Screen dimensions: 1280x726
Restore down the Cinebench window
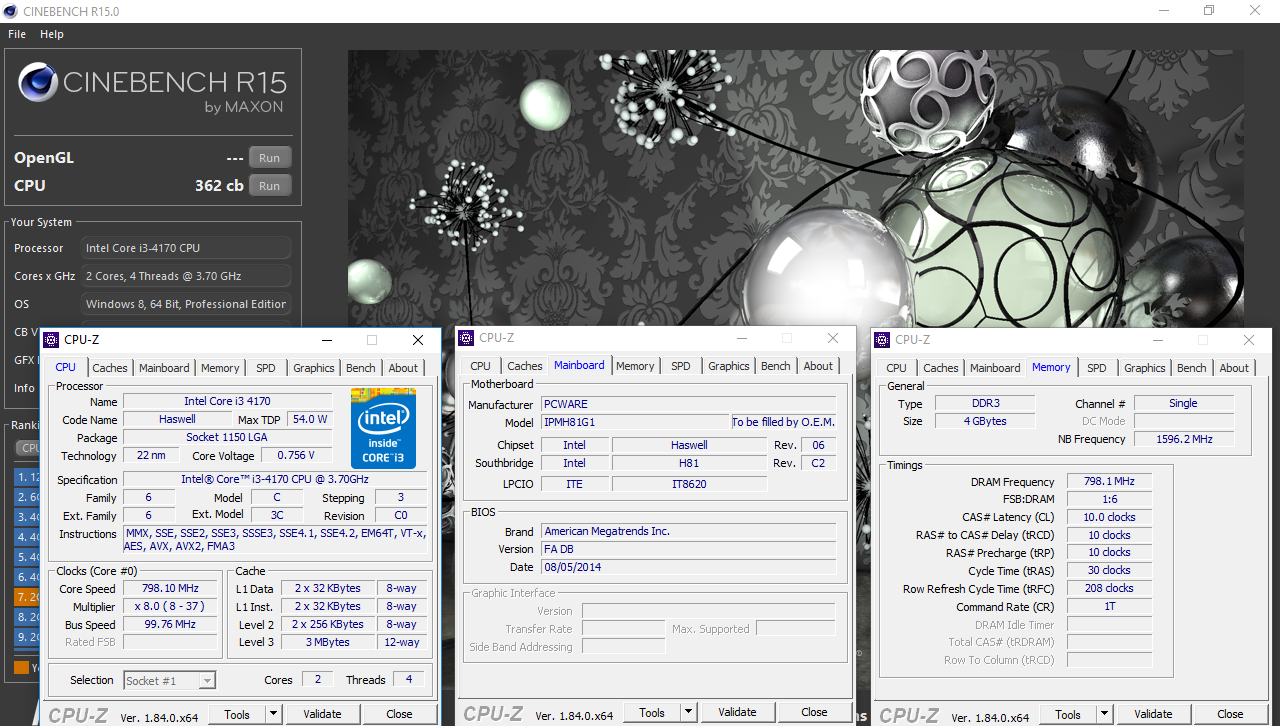click(x=1209, y=11)
